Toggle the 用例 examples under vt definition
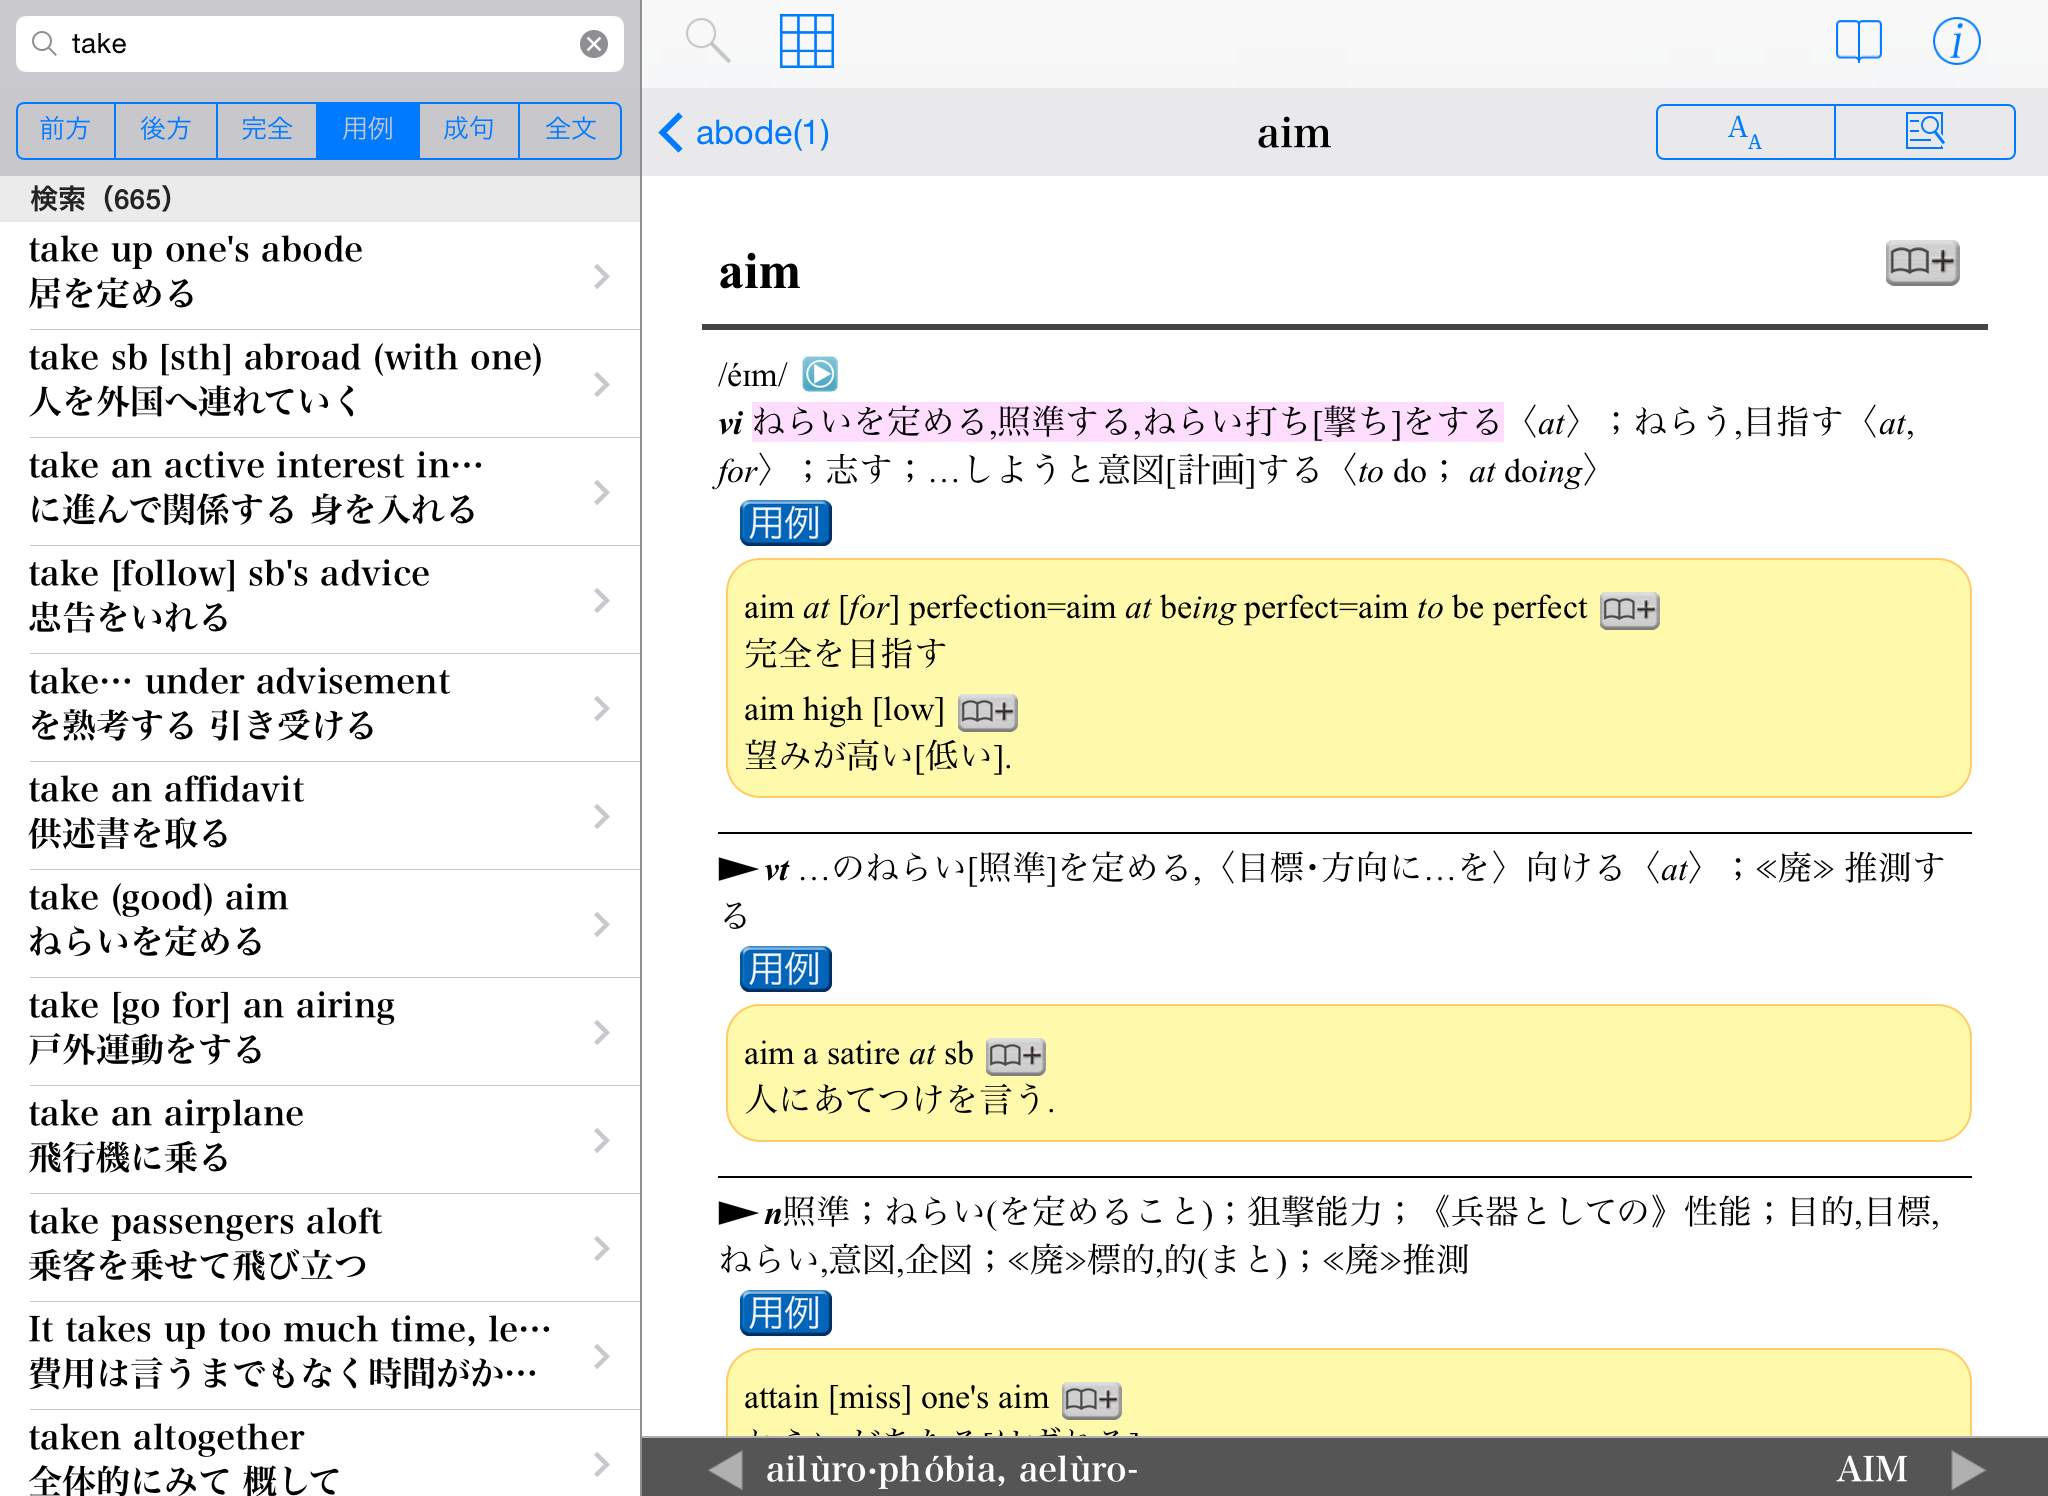 785,969
